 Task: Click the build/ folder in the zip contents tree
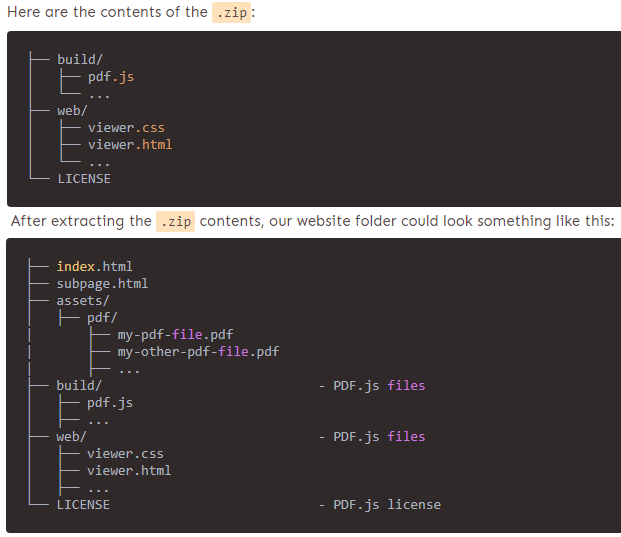pyautogui.click(x=78, y=60)
